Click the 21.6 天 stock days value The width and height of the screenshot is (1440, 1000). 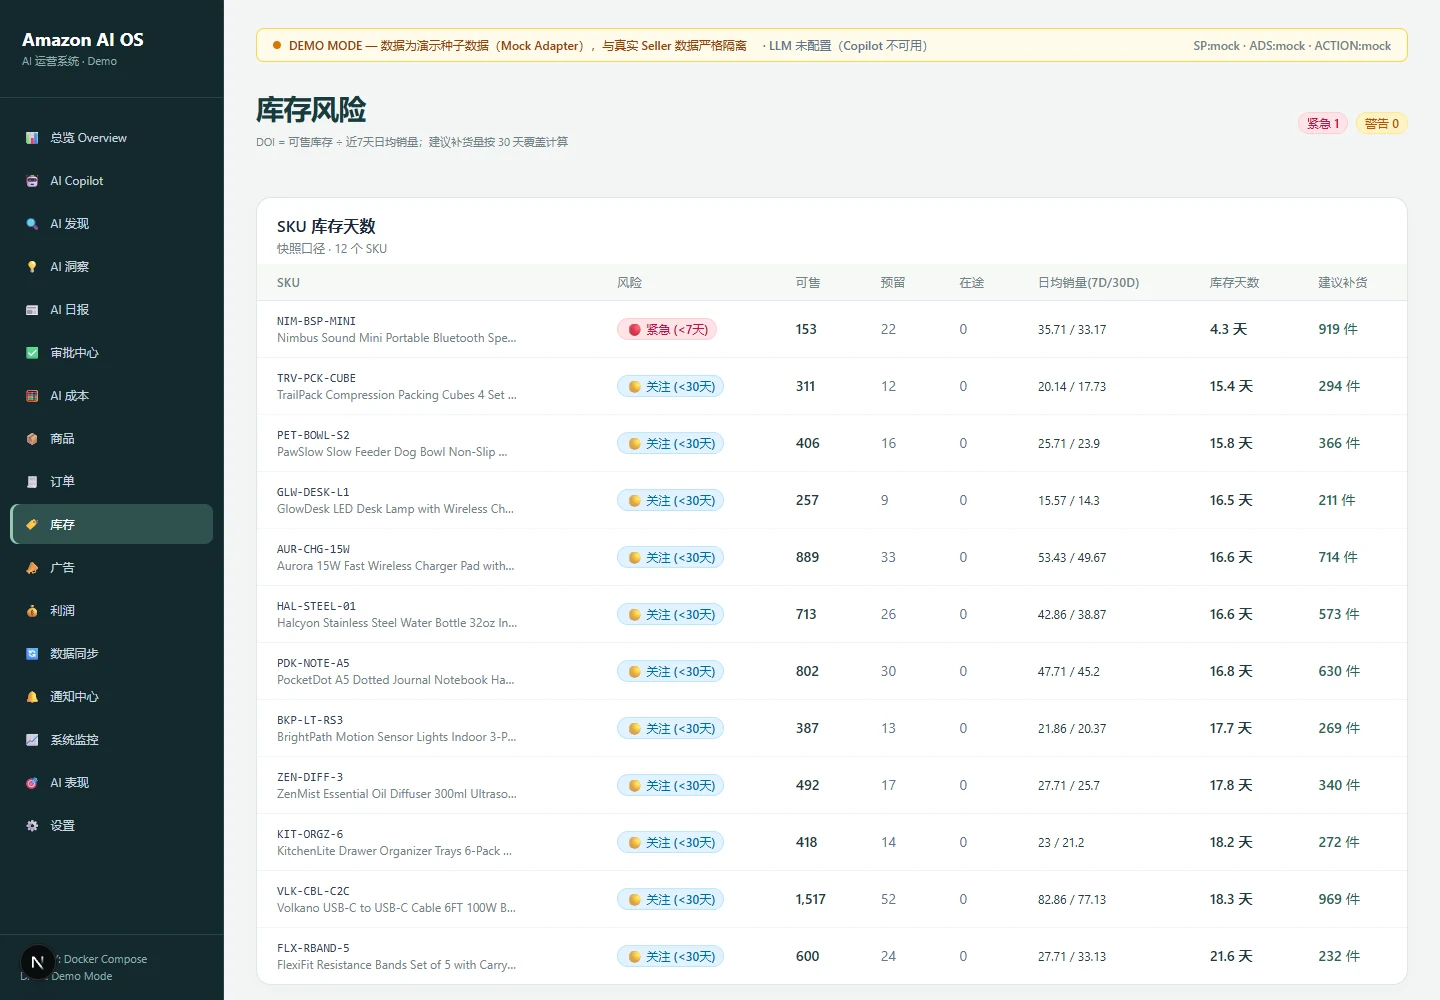click(x=1231, y=957)
